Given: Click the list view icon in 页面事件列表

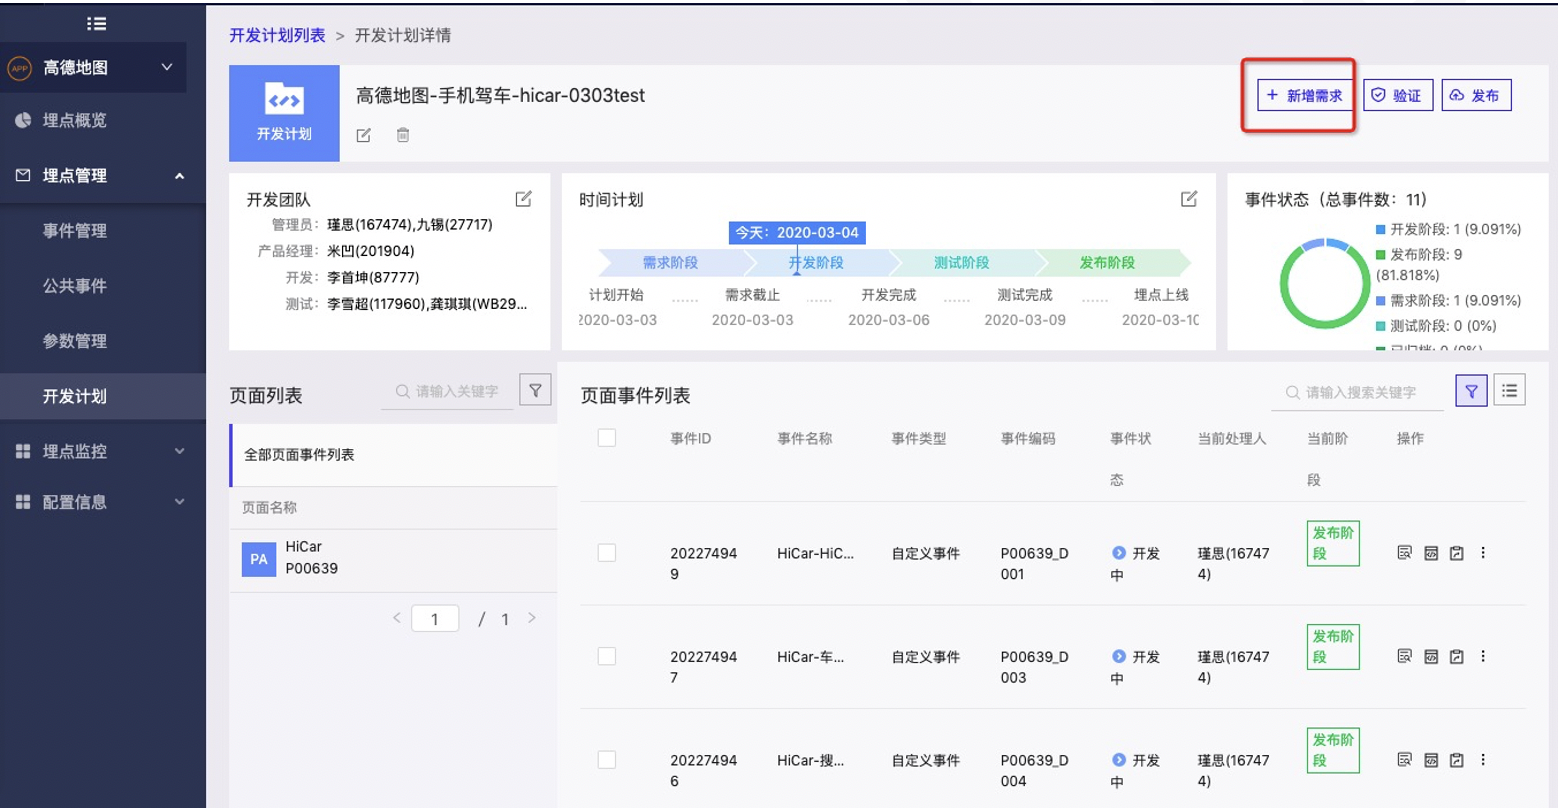Looking at the screenshot, I should [x=1509, y=391].
